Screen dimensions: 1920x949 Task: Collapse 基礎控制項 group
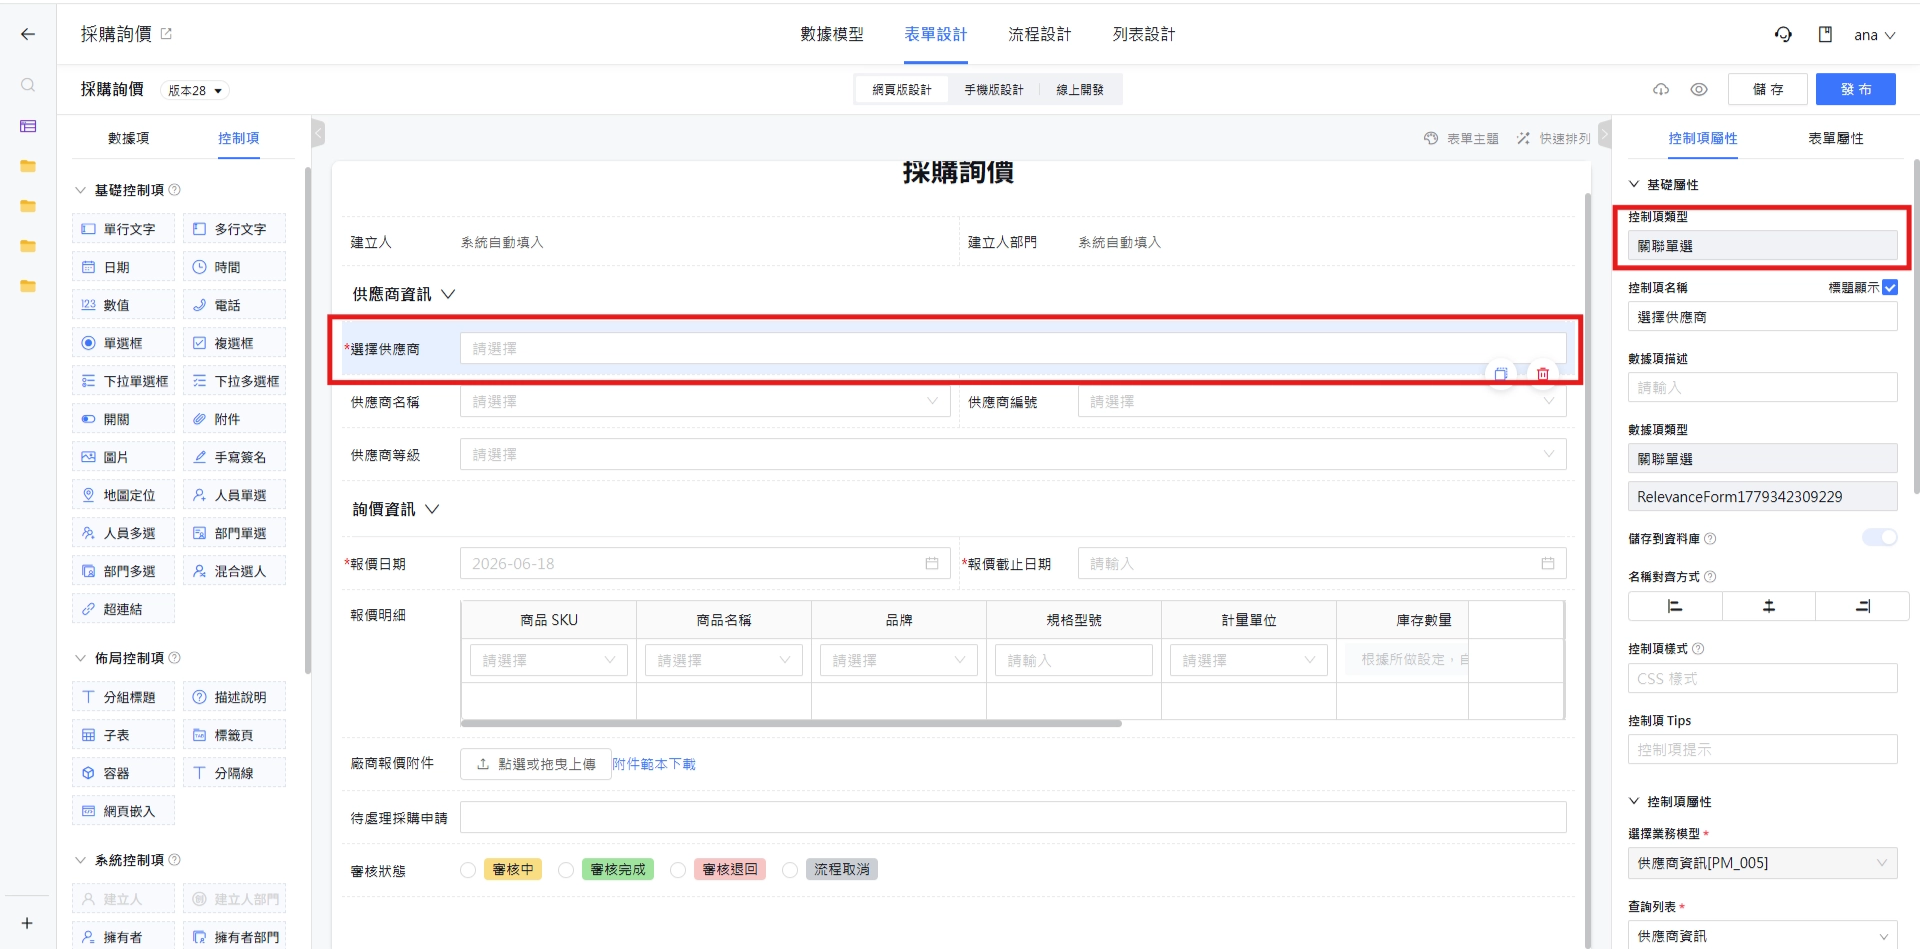pyautogui.click(x=81, y=190)
